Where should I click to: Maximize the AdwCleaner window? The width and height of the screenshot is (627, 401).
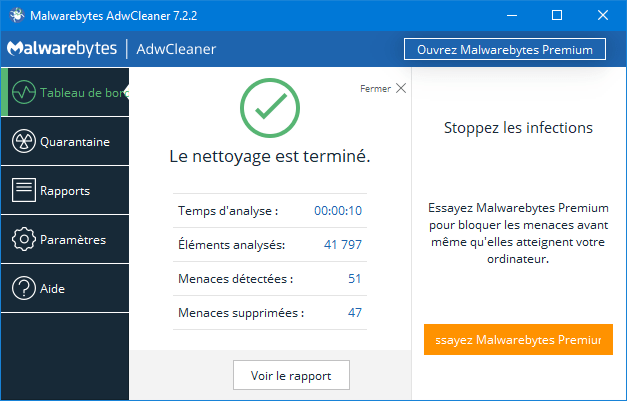pyautogui.click(x=557, y=16)
